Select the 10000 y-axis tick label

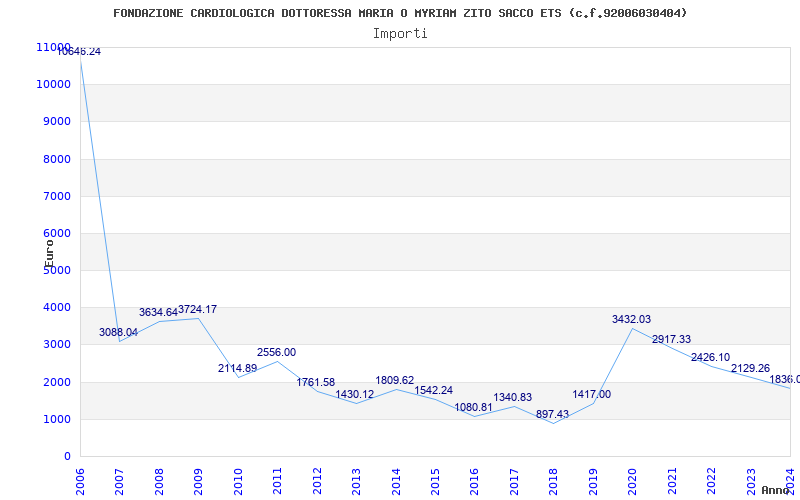coord(53,84)
